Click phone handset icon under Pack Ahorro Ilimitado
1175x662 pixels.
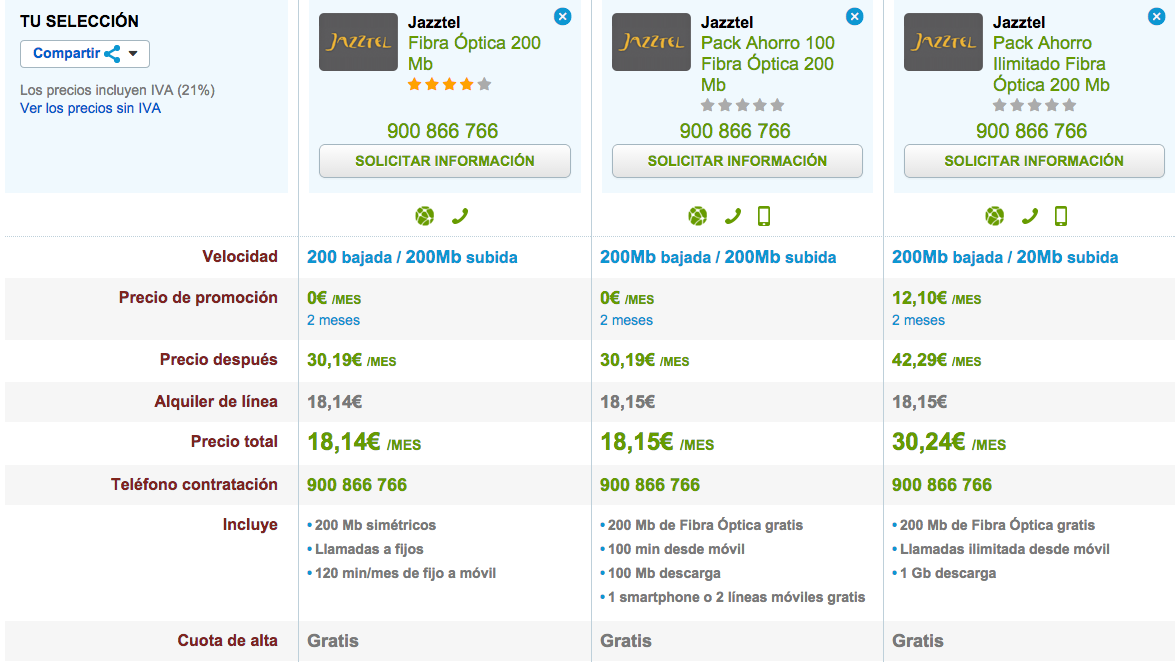(1030, 216)
